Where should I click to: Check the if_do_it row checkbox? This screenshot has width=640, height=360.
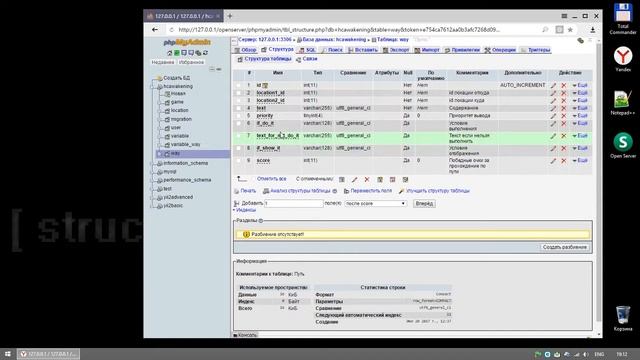238,123
